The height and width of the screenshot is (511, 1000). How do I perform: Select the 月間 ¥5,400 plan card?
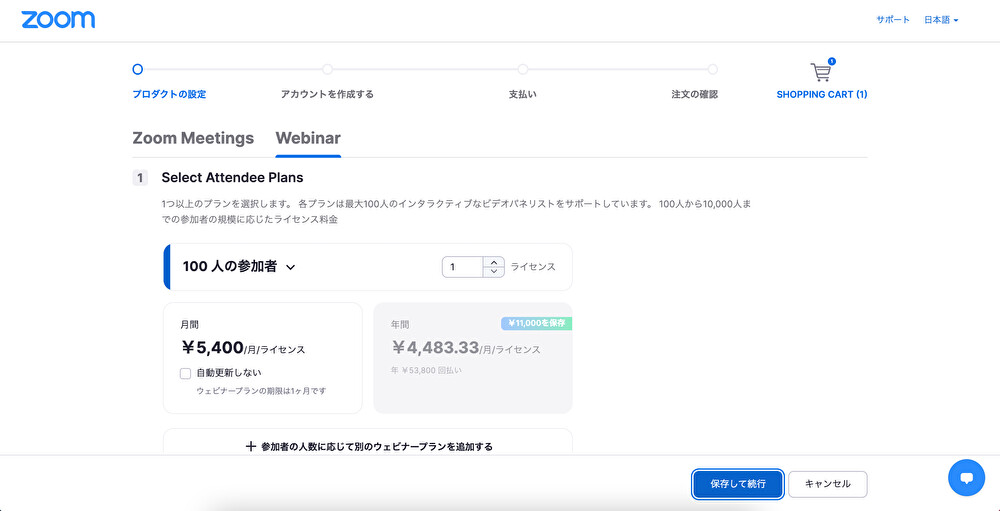[263, 358]
